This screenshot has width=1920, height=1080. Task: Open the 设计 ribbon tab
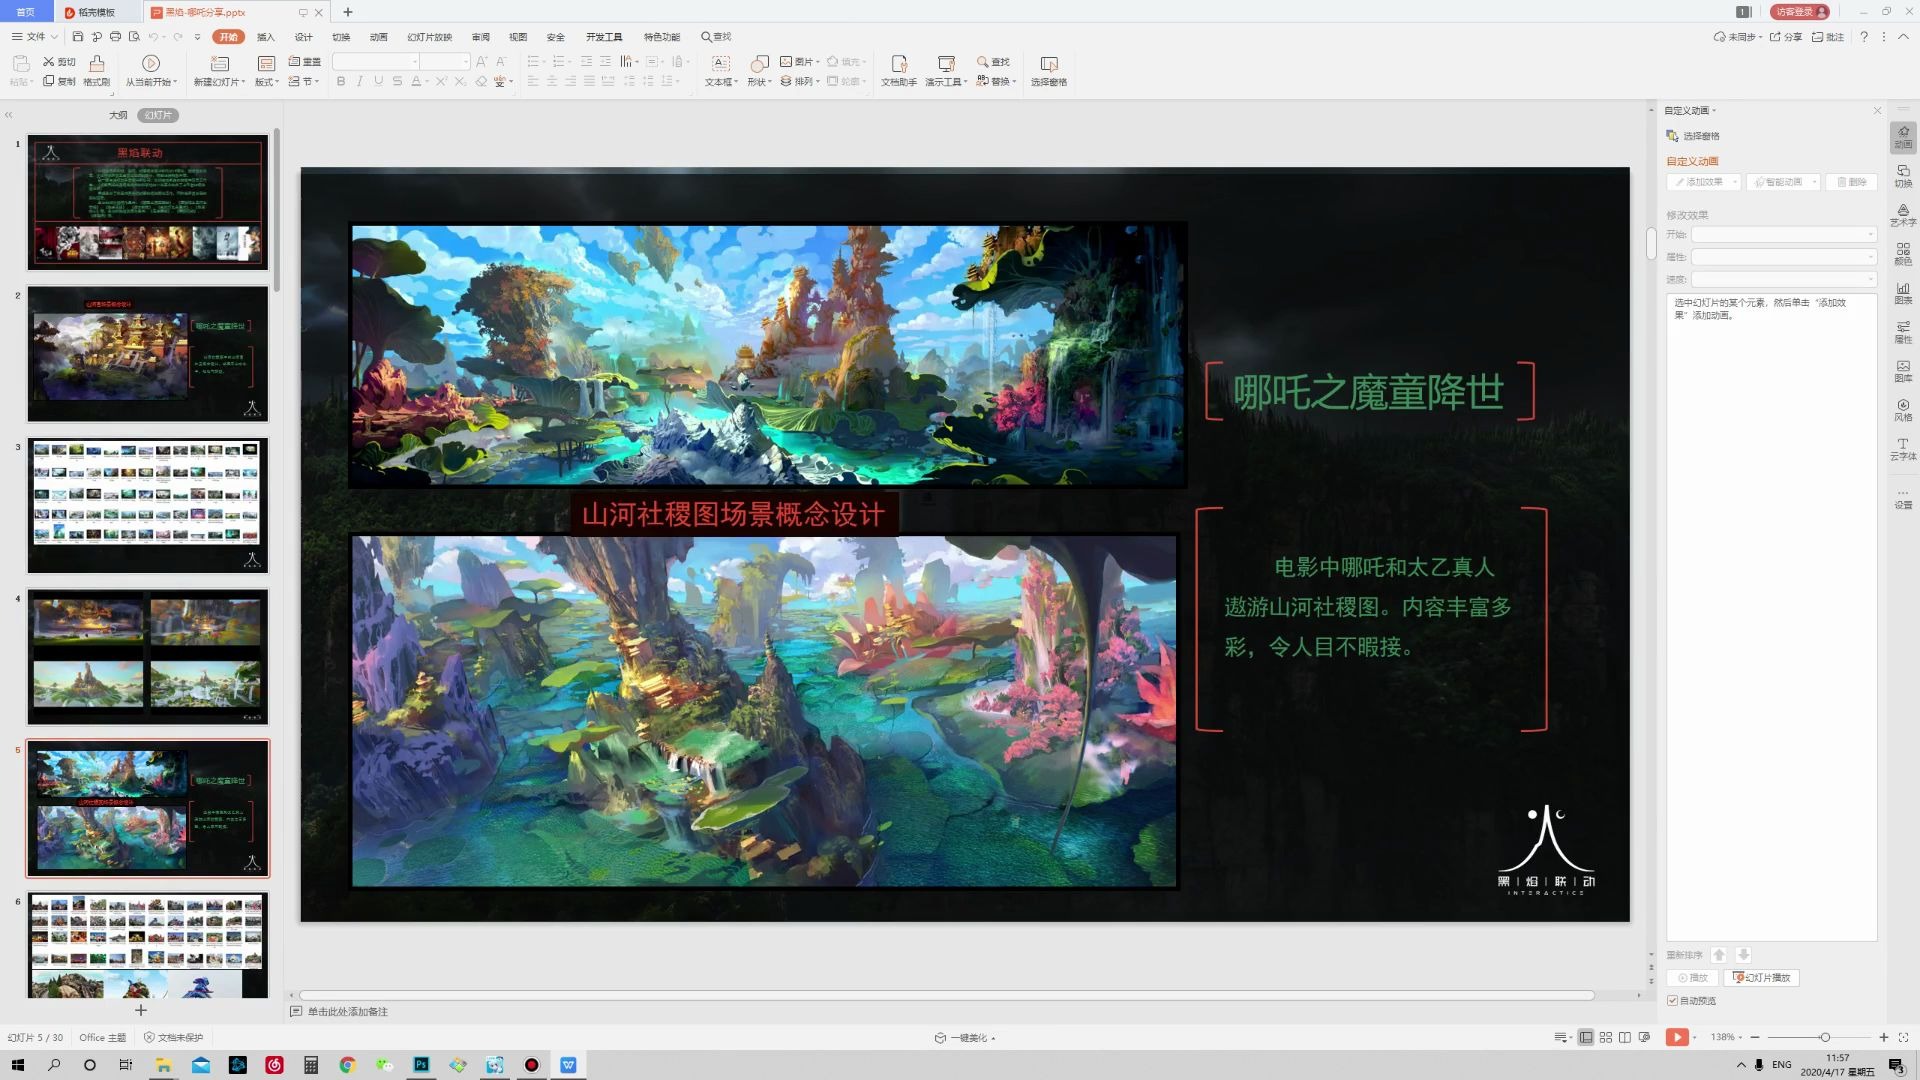click(304, 37)
